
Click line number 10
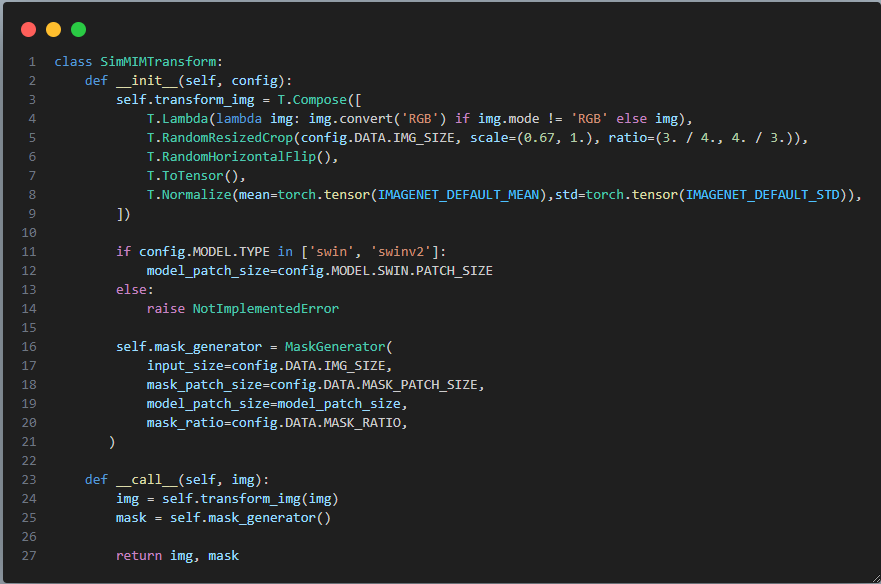pyautogui.click(x=29, y=233)
